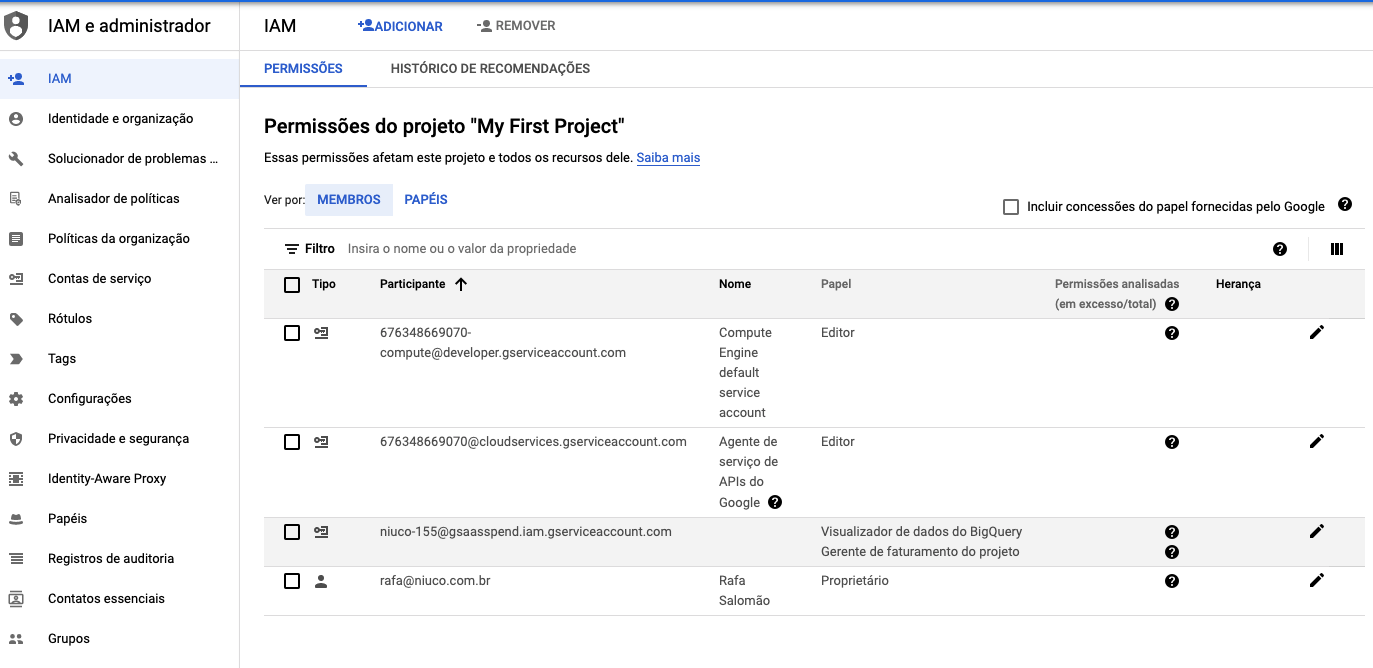Select the niuco-155@gsaasspend row checkbox
Image resolution: width=1373 pixels, height=668 pixels.
[292, 532]
